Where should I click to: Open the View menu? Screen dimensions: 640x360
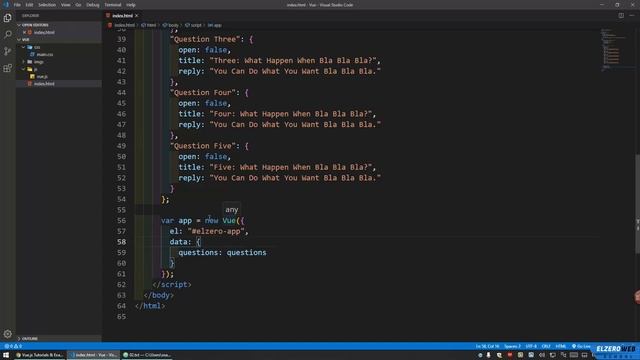[65, 5]
